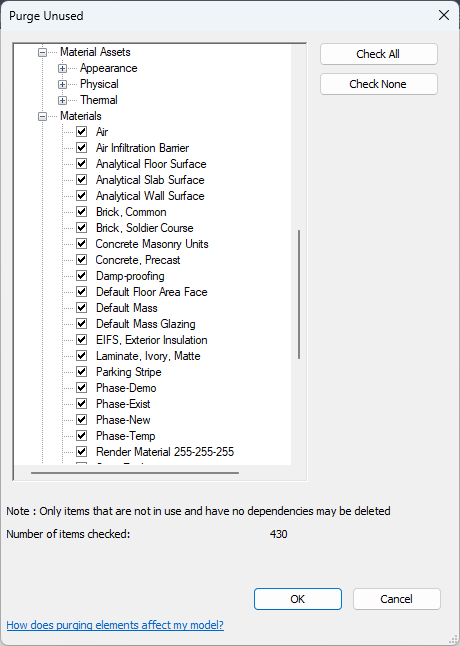Expand the Thermal assets node
This screenshot has width=460, height=646.
[62, 101]
